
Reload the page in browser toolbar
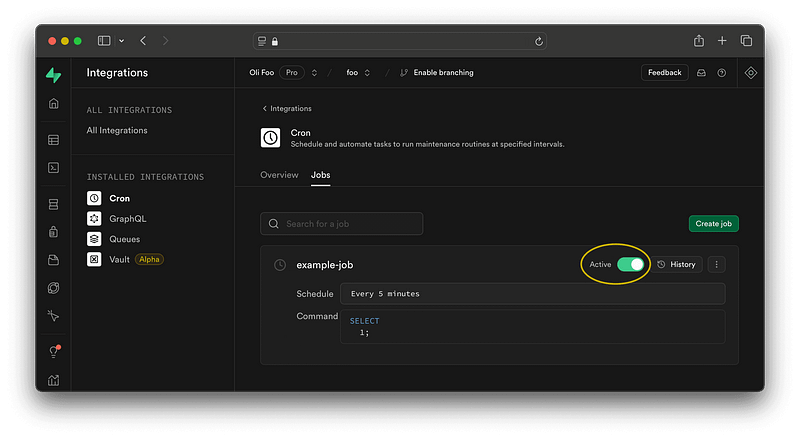pyautogui.click(x=538, y=42)
